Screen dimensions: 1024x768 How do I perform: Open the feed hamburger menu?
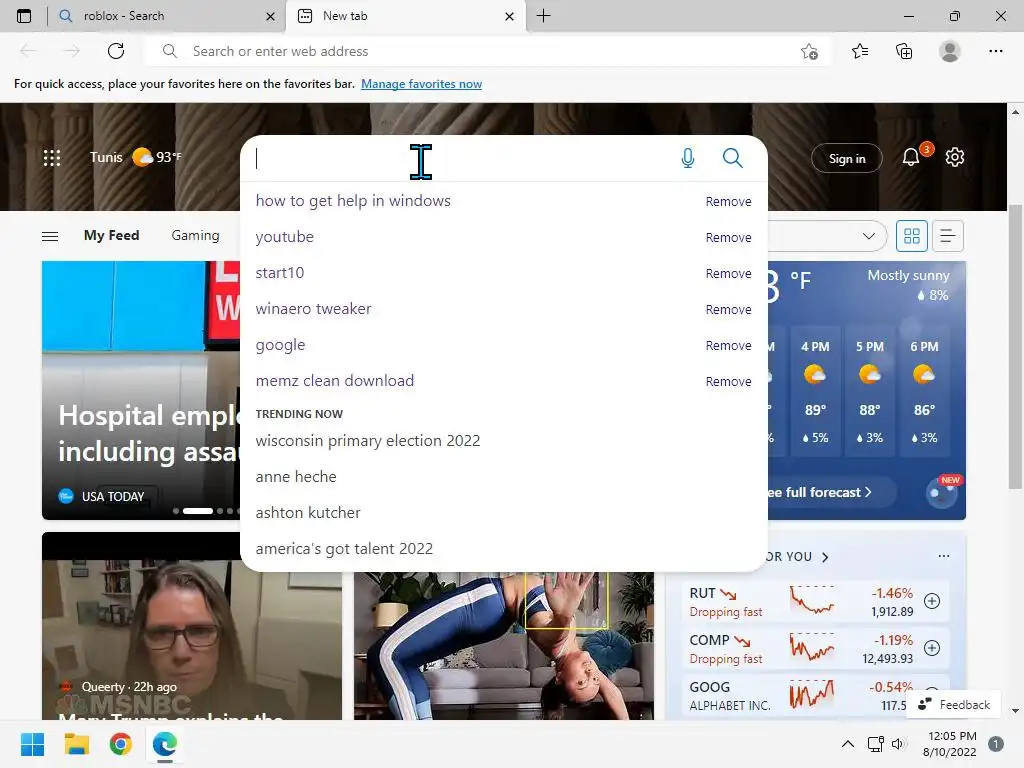(x=50, y=236)
